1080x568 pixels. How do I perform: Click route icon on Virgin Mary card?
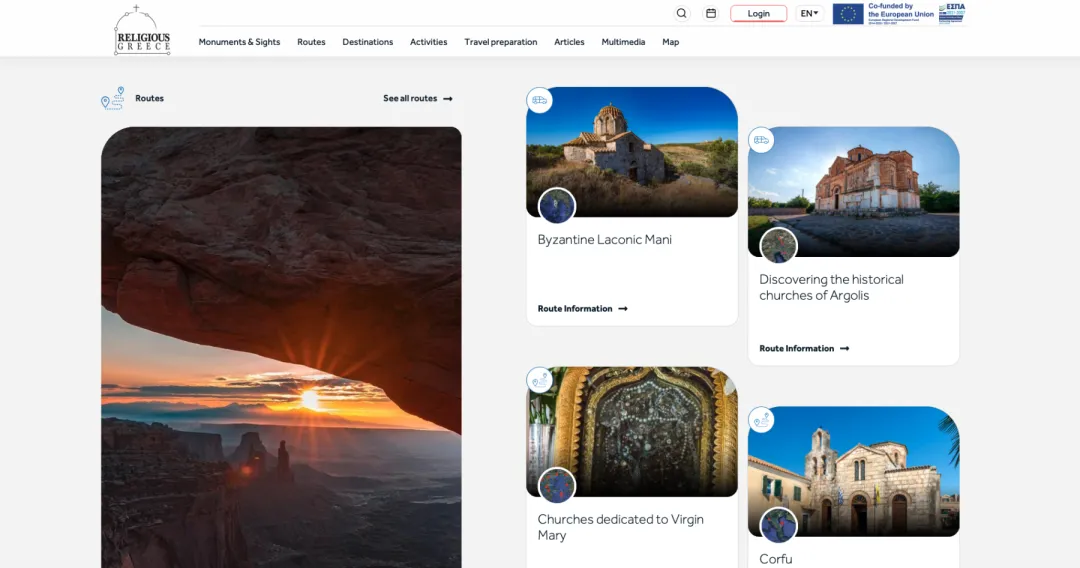pos(540,380)
